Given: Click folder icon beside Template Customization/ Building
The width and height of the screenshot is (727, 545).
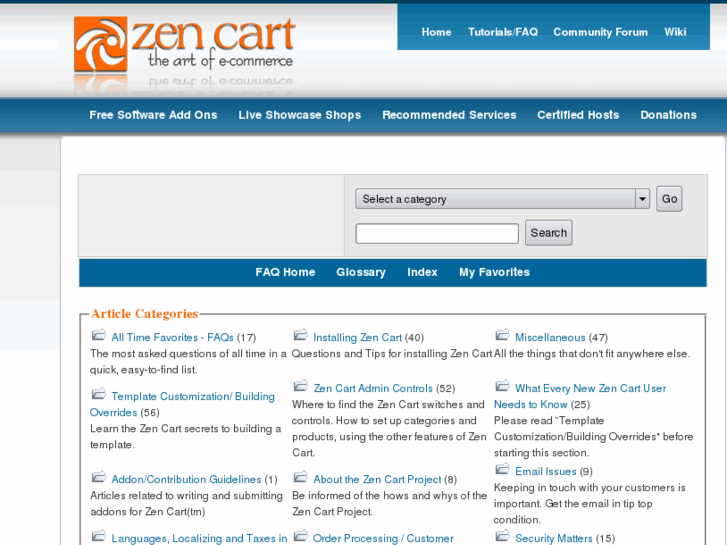Looking at the screenshot, I should pyautogui.click(x=98, y=394).
